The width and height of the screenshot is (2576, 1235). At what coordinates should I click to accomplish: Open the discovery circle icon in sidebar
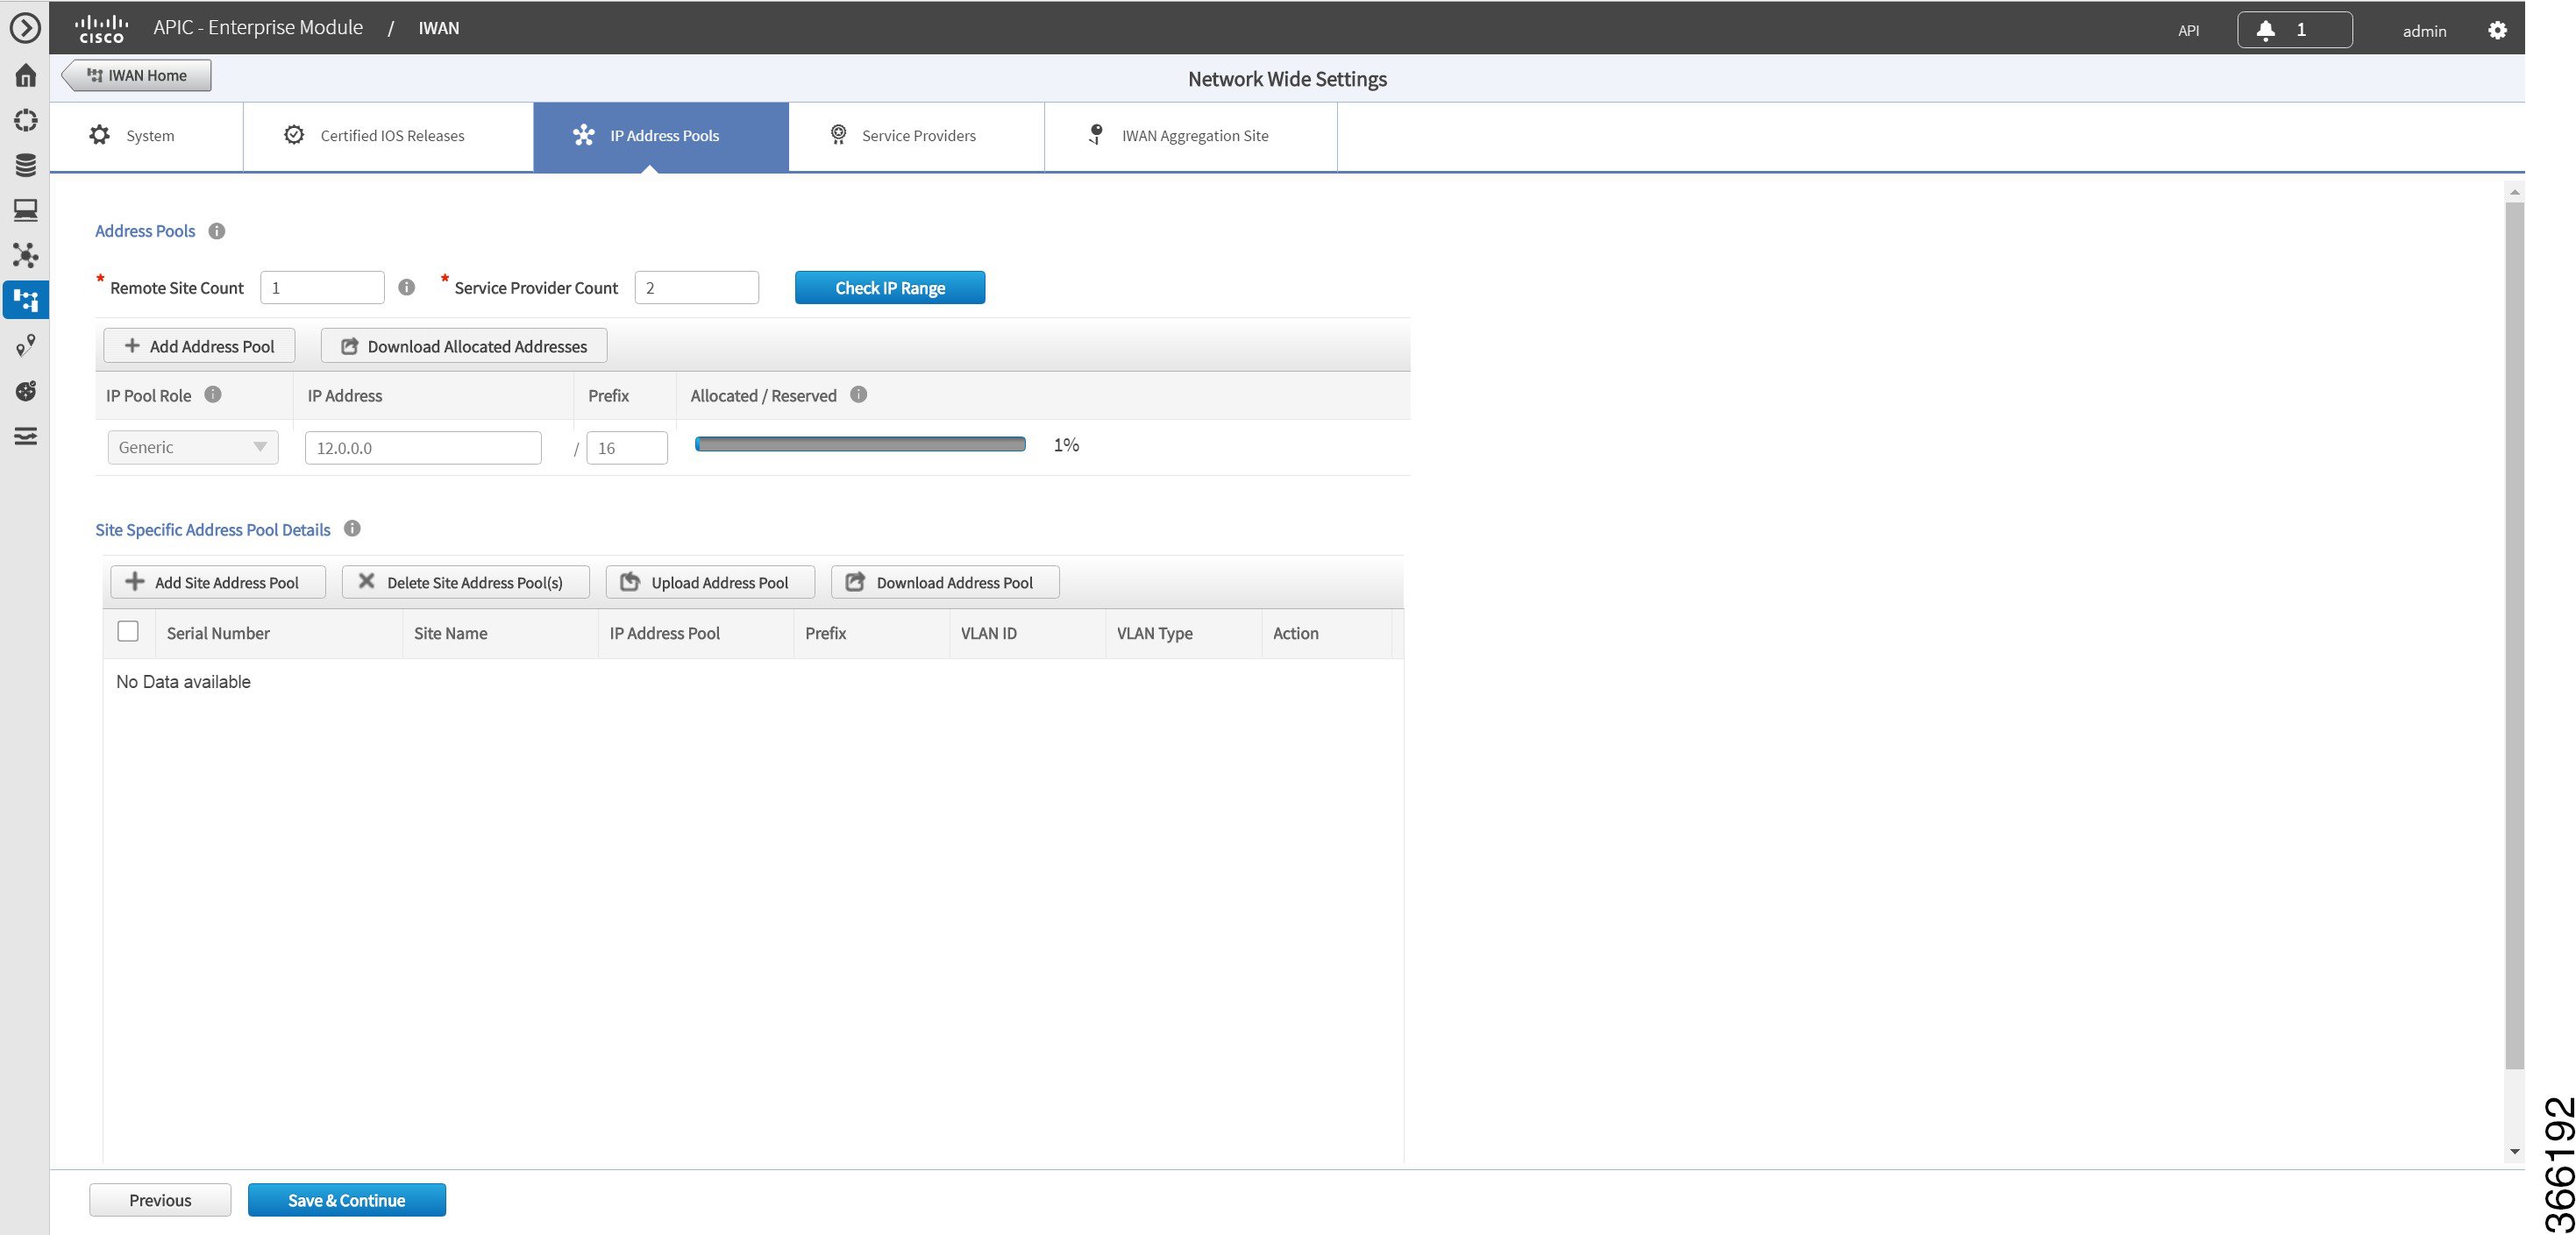pos(25,120)
